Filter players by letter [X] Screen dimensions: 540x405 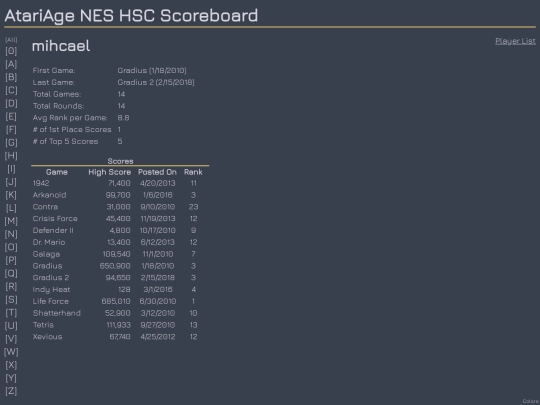coord(11,365)
